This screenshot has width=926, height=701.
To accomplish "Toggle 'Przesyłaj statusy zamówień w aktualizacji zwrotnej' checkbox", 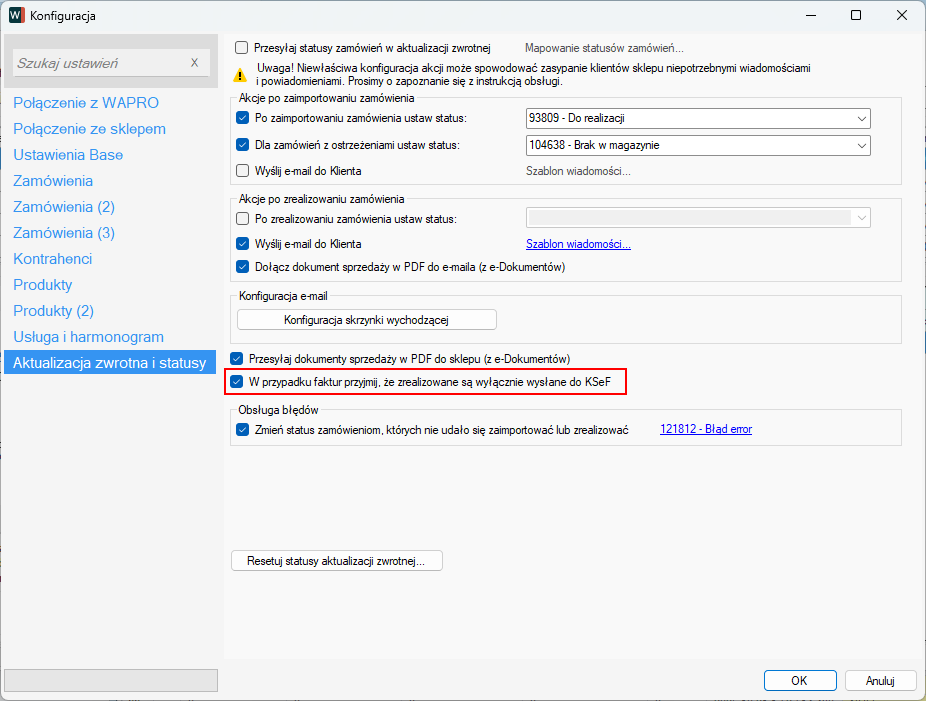I will click(x=241, y=47).
